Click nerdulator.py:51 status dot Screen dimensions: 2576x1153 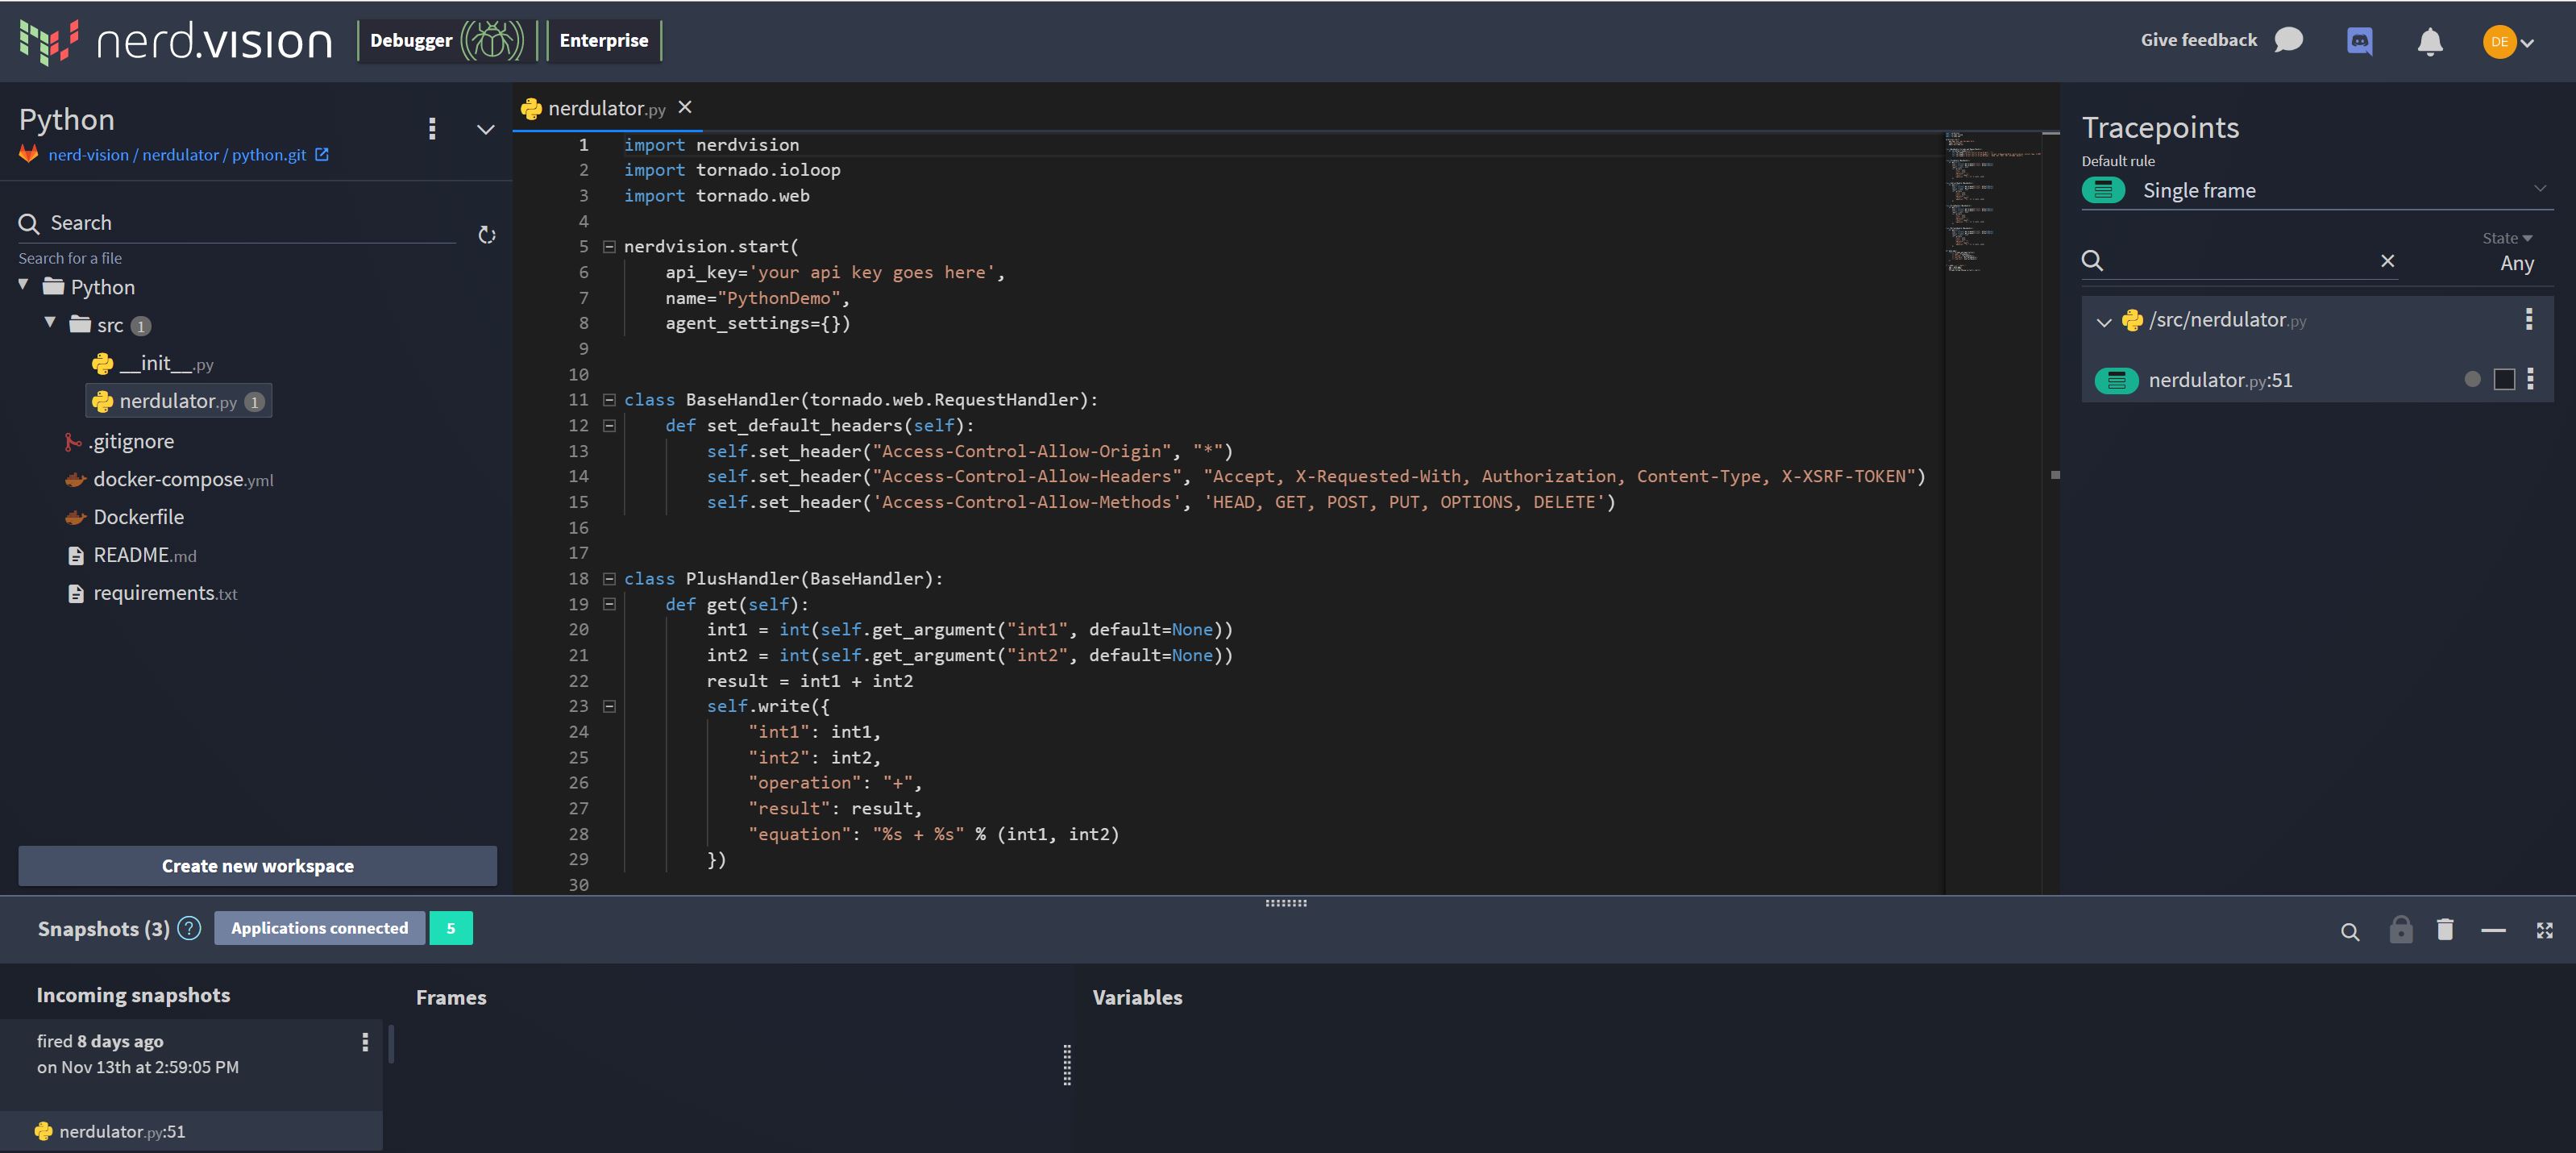coord(2472,379)
